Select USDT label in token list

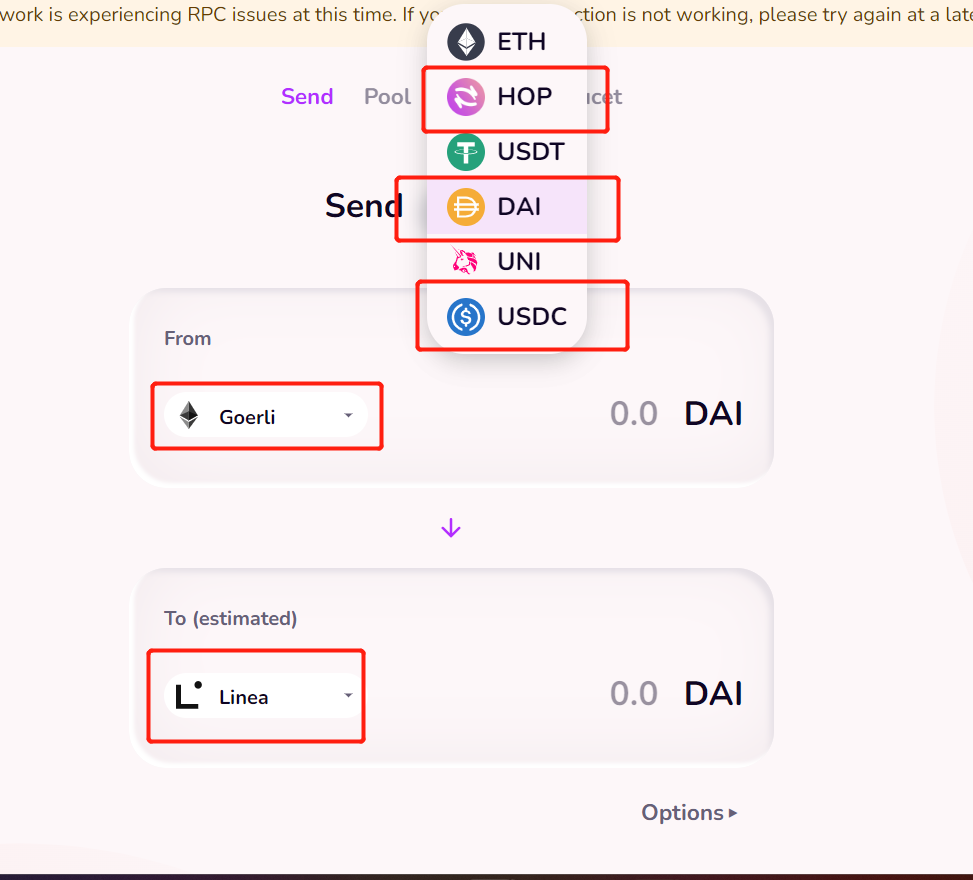click(x=531, y=152)
